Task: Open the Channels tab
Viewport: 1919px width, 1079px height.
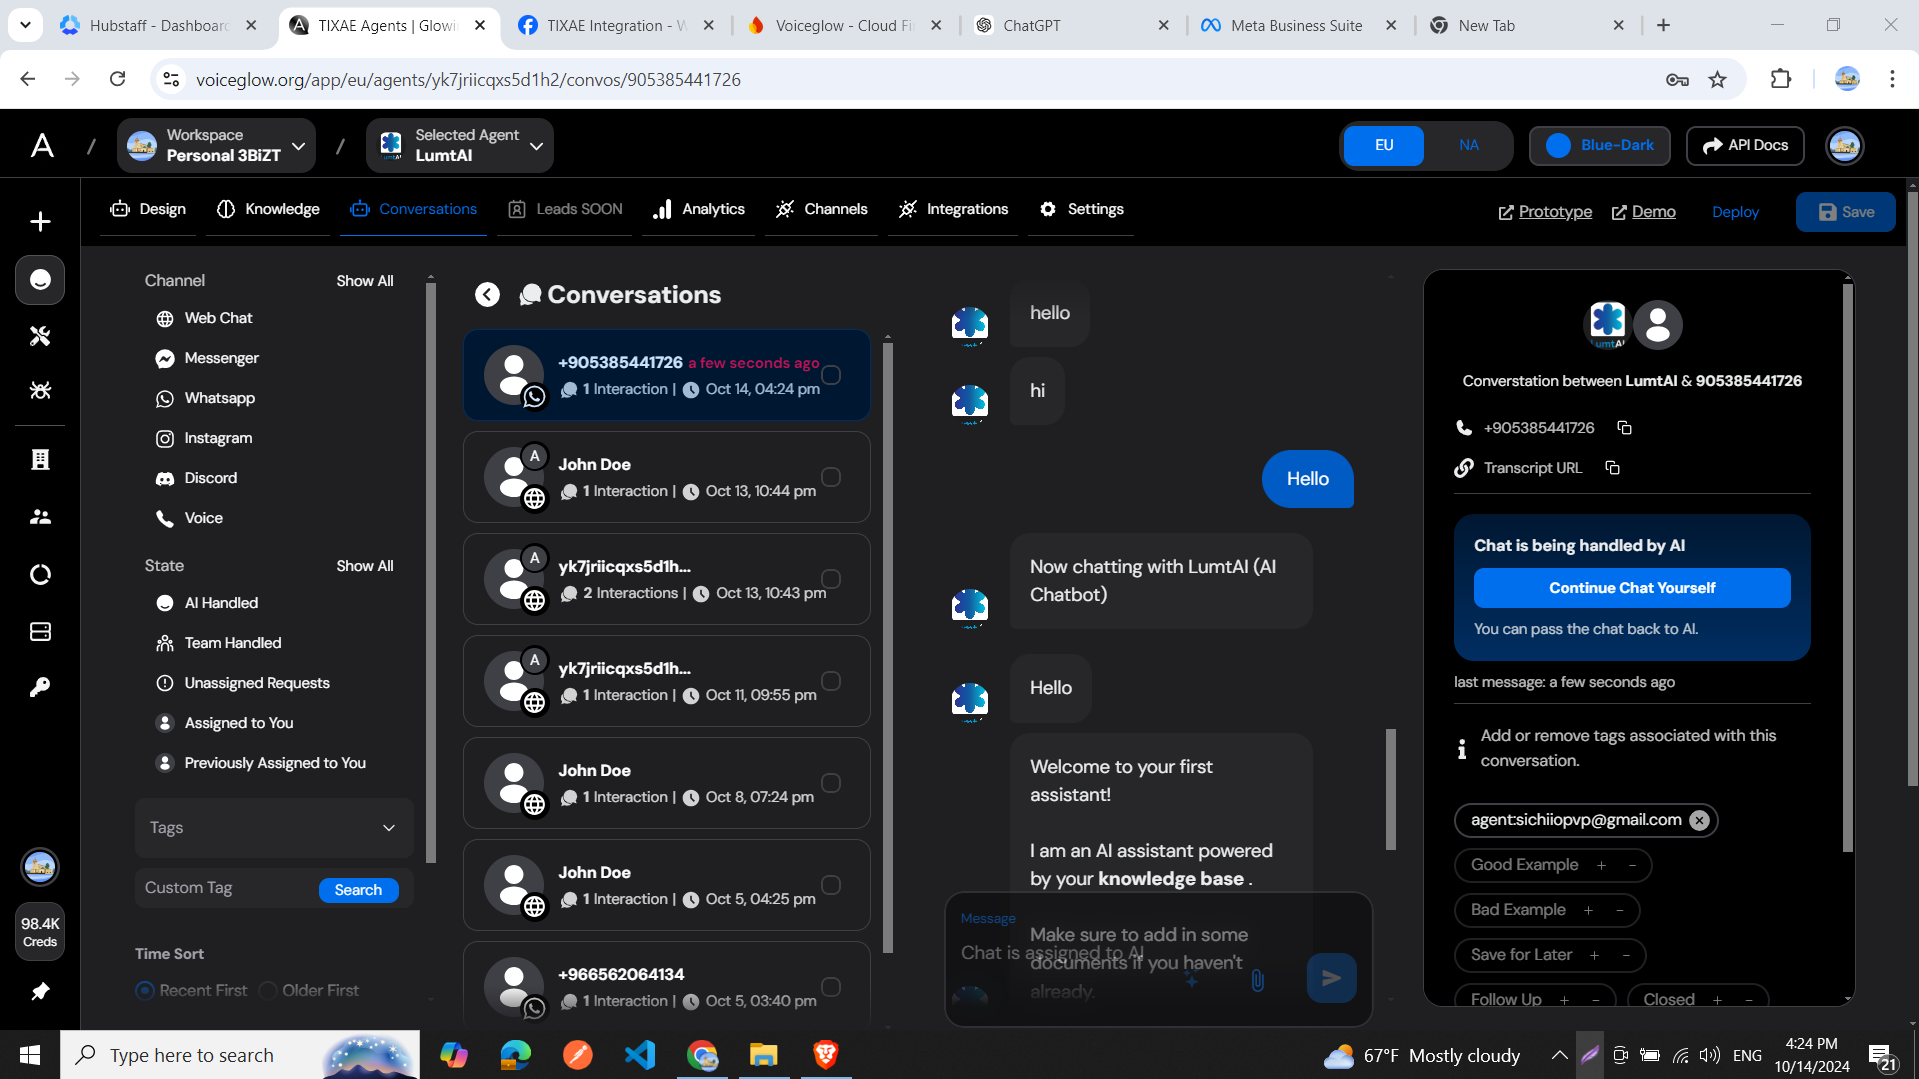Action: point(822,209)
